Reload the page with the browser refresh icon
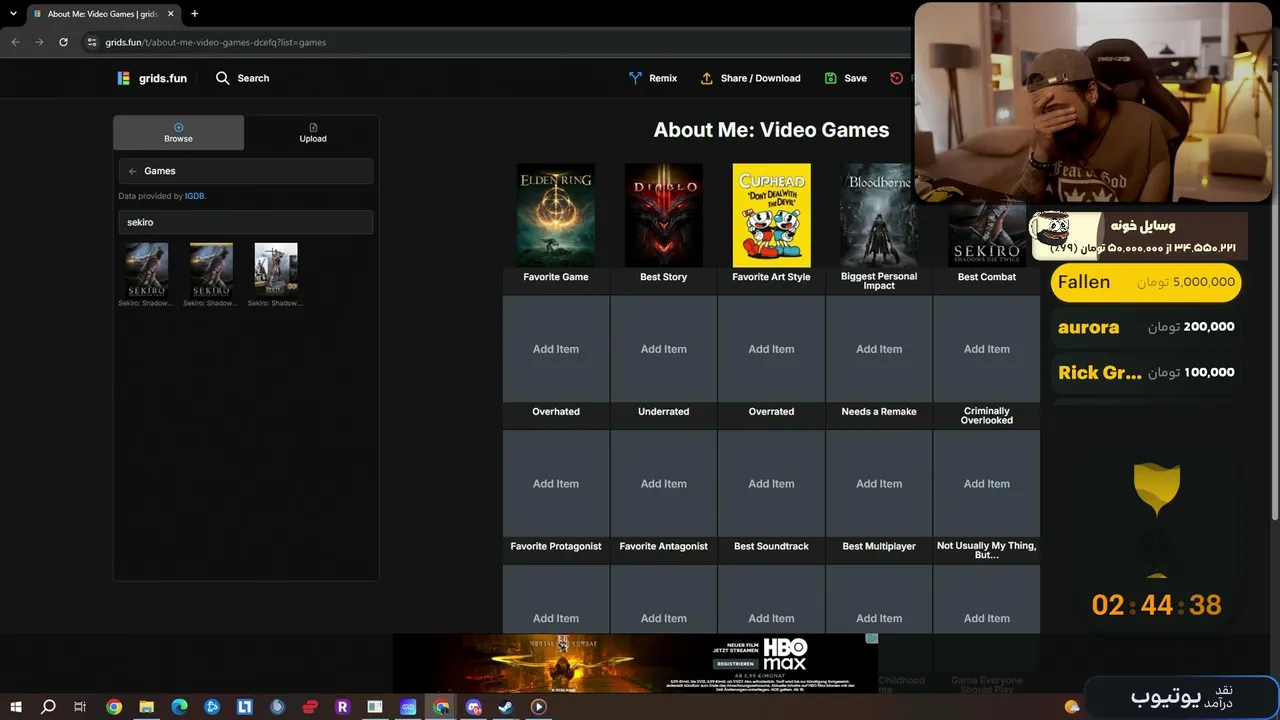Viewport: 1280px width, 720px height. pos(64,42)
